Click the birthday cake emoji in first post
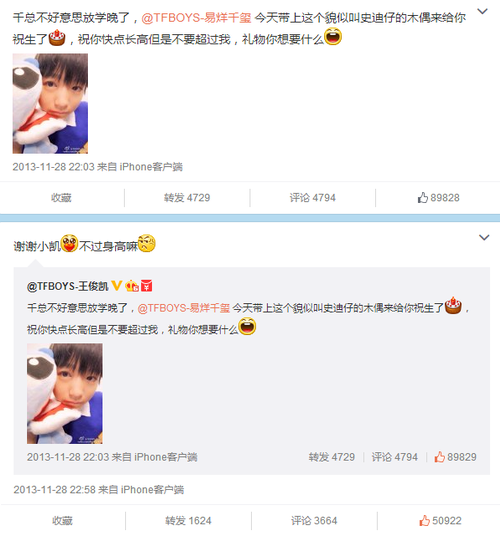This screenshot has height=545, width=502. 57,38
